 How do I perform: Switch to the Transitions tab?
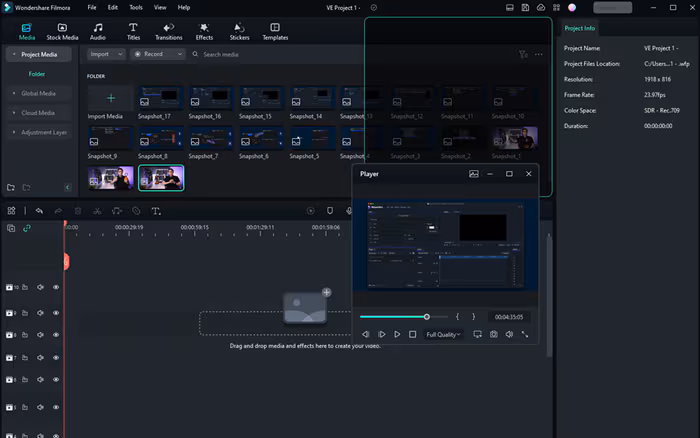[x=168, y=31]
